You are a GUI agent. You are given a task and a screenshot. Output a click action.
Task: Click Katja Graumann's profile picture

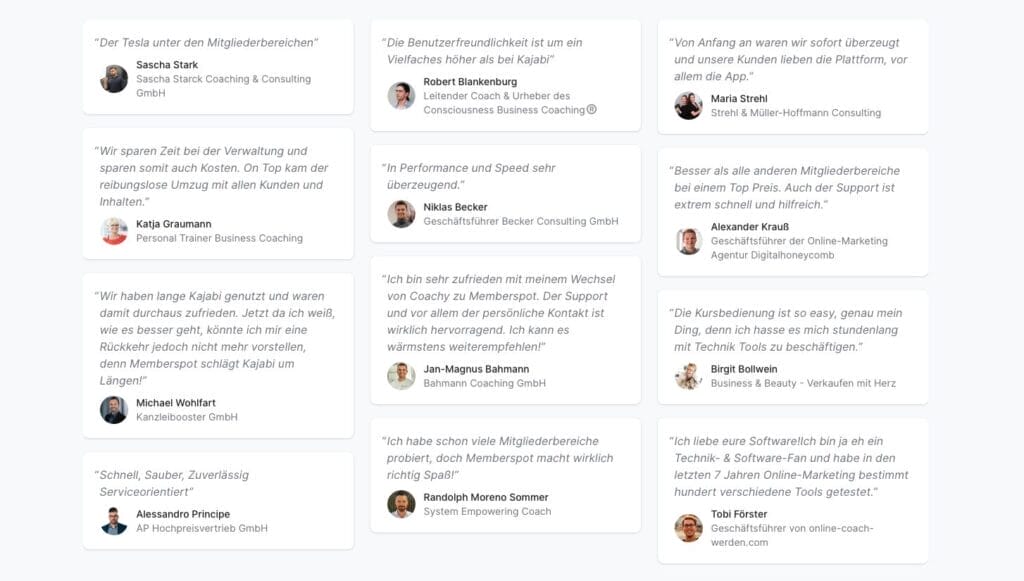[114, 231]
